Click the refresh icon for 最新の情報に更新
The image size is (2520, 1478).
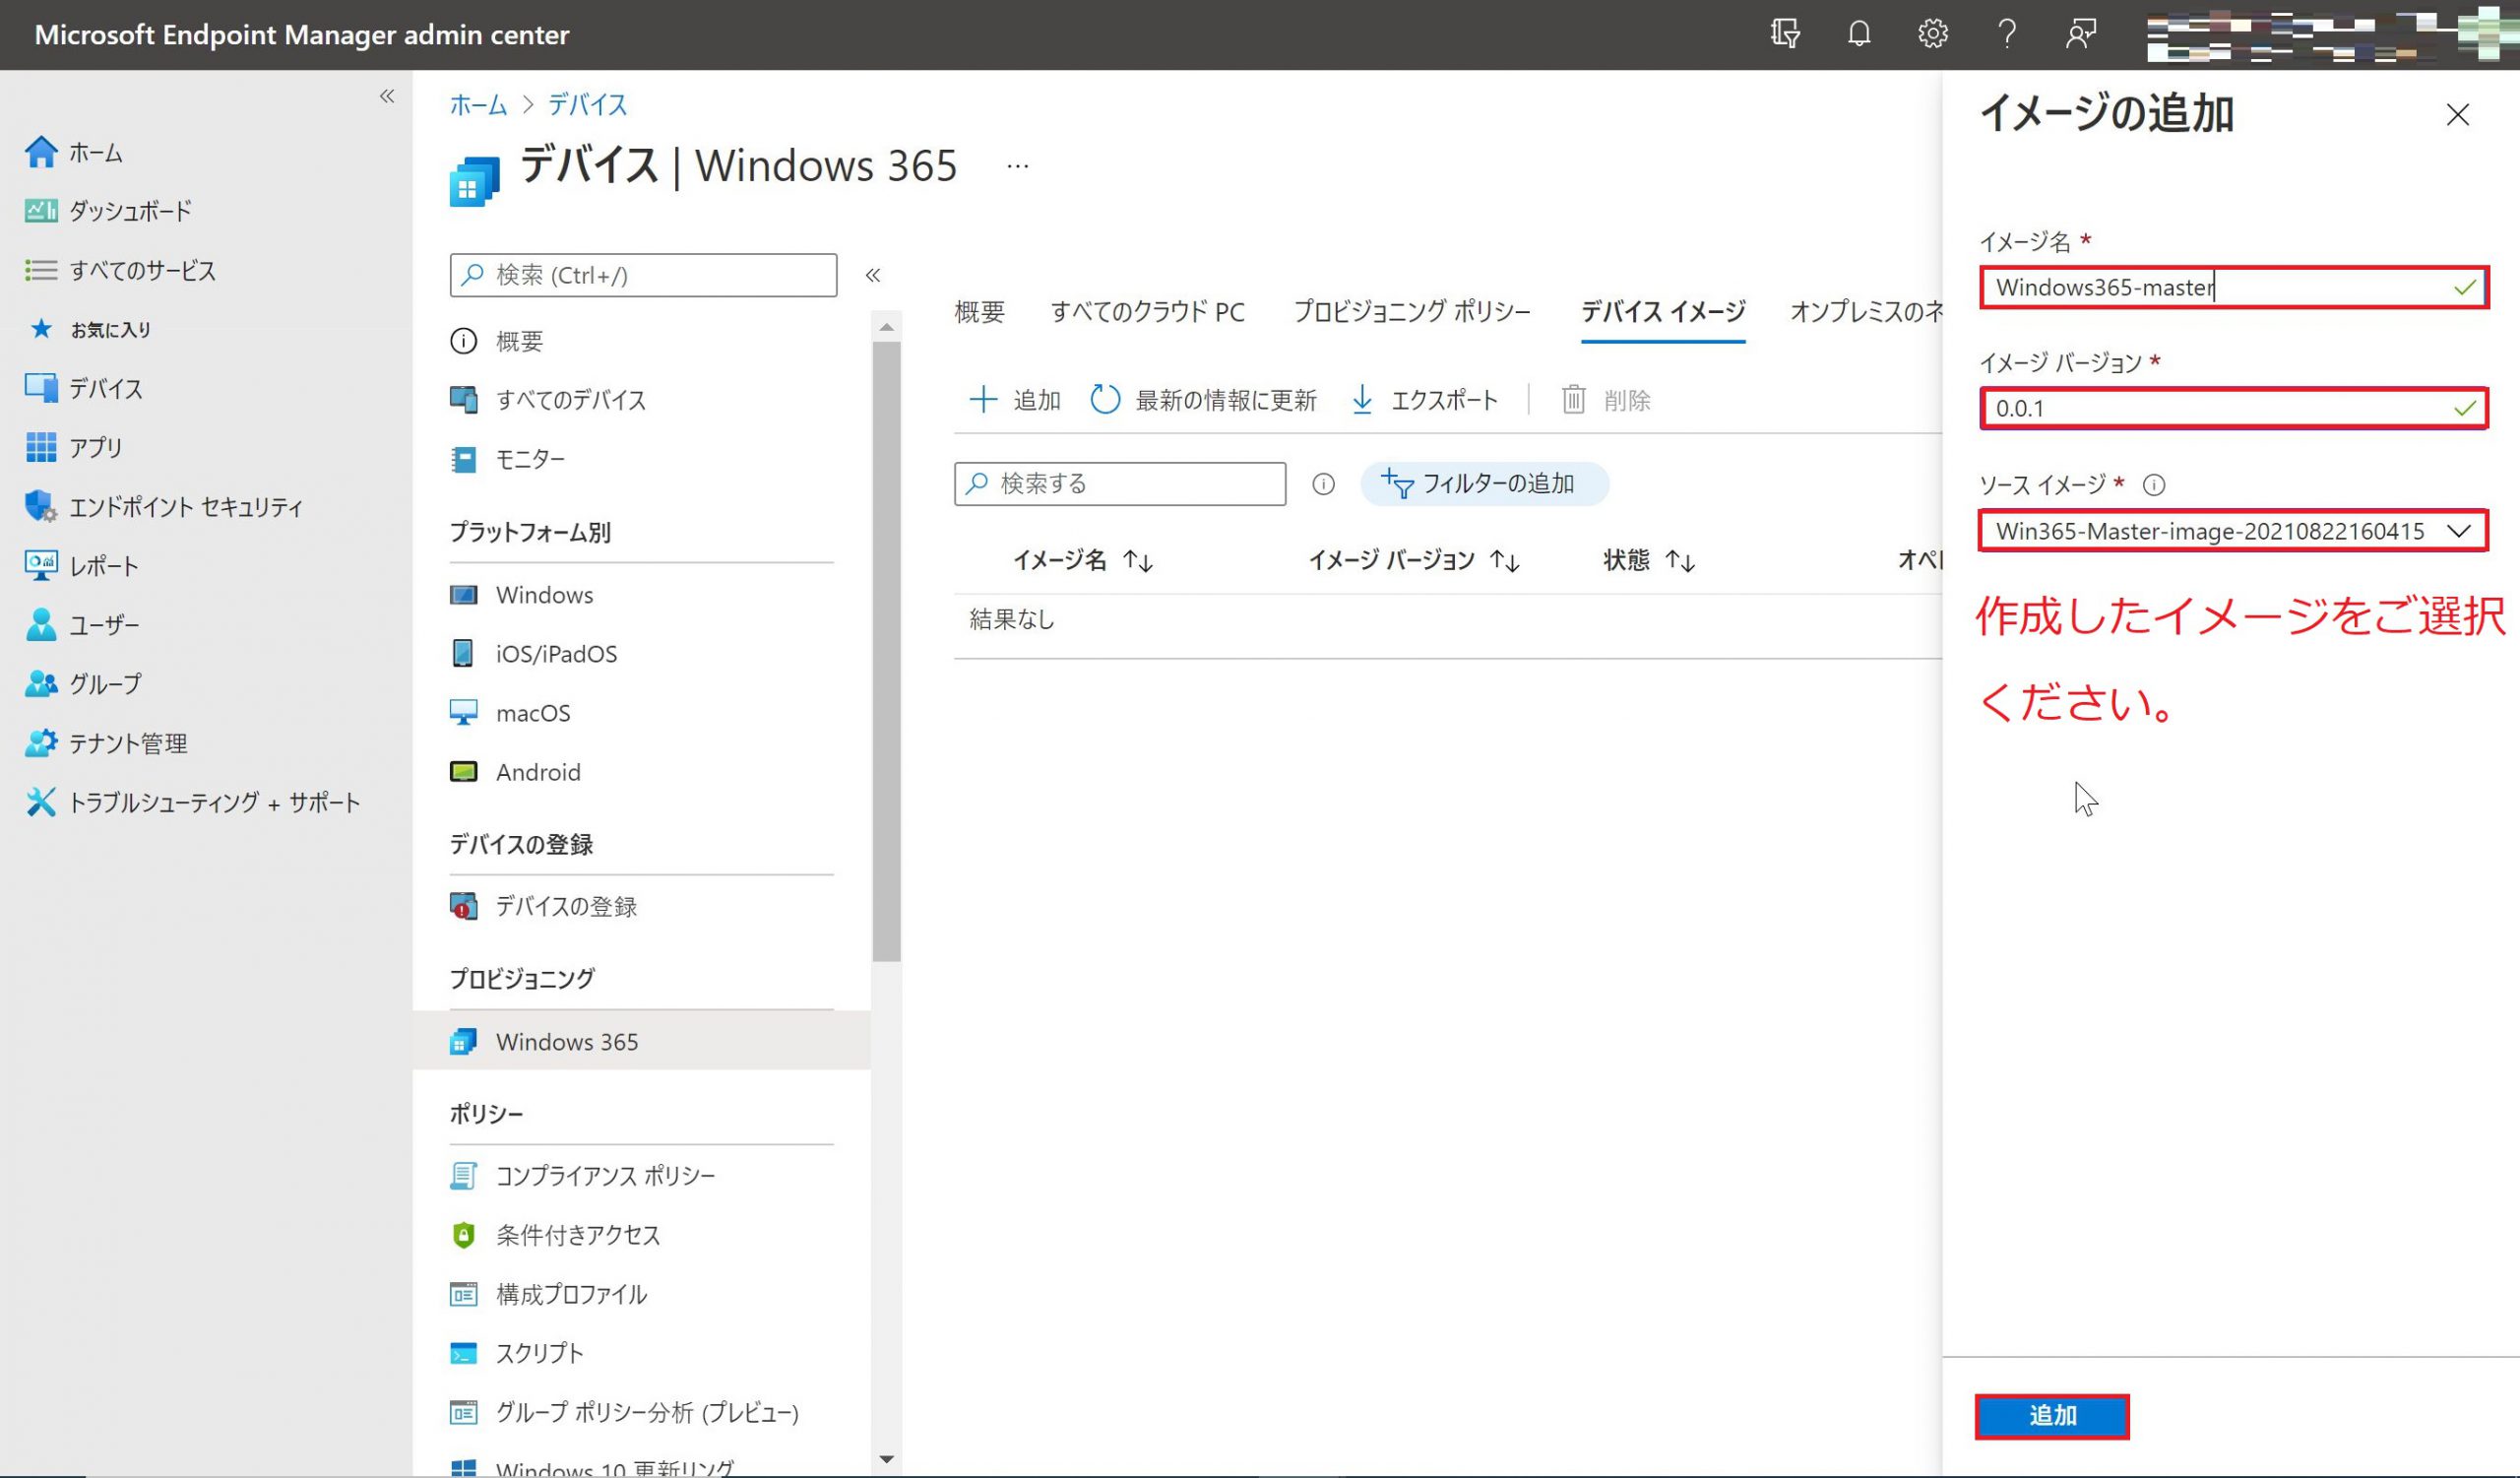(1104, 400)
